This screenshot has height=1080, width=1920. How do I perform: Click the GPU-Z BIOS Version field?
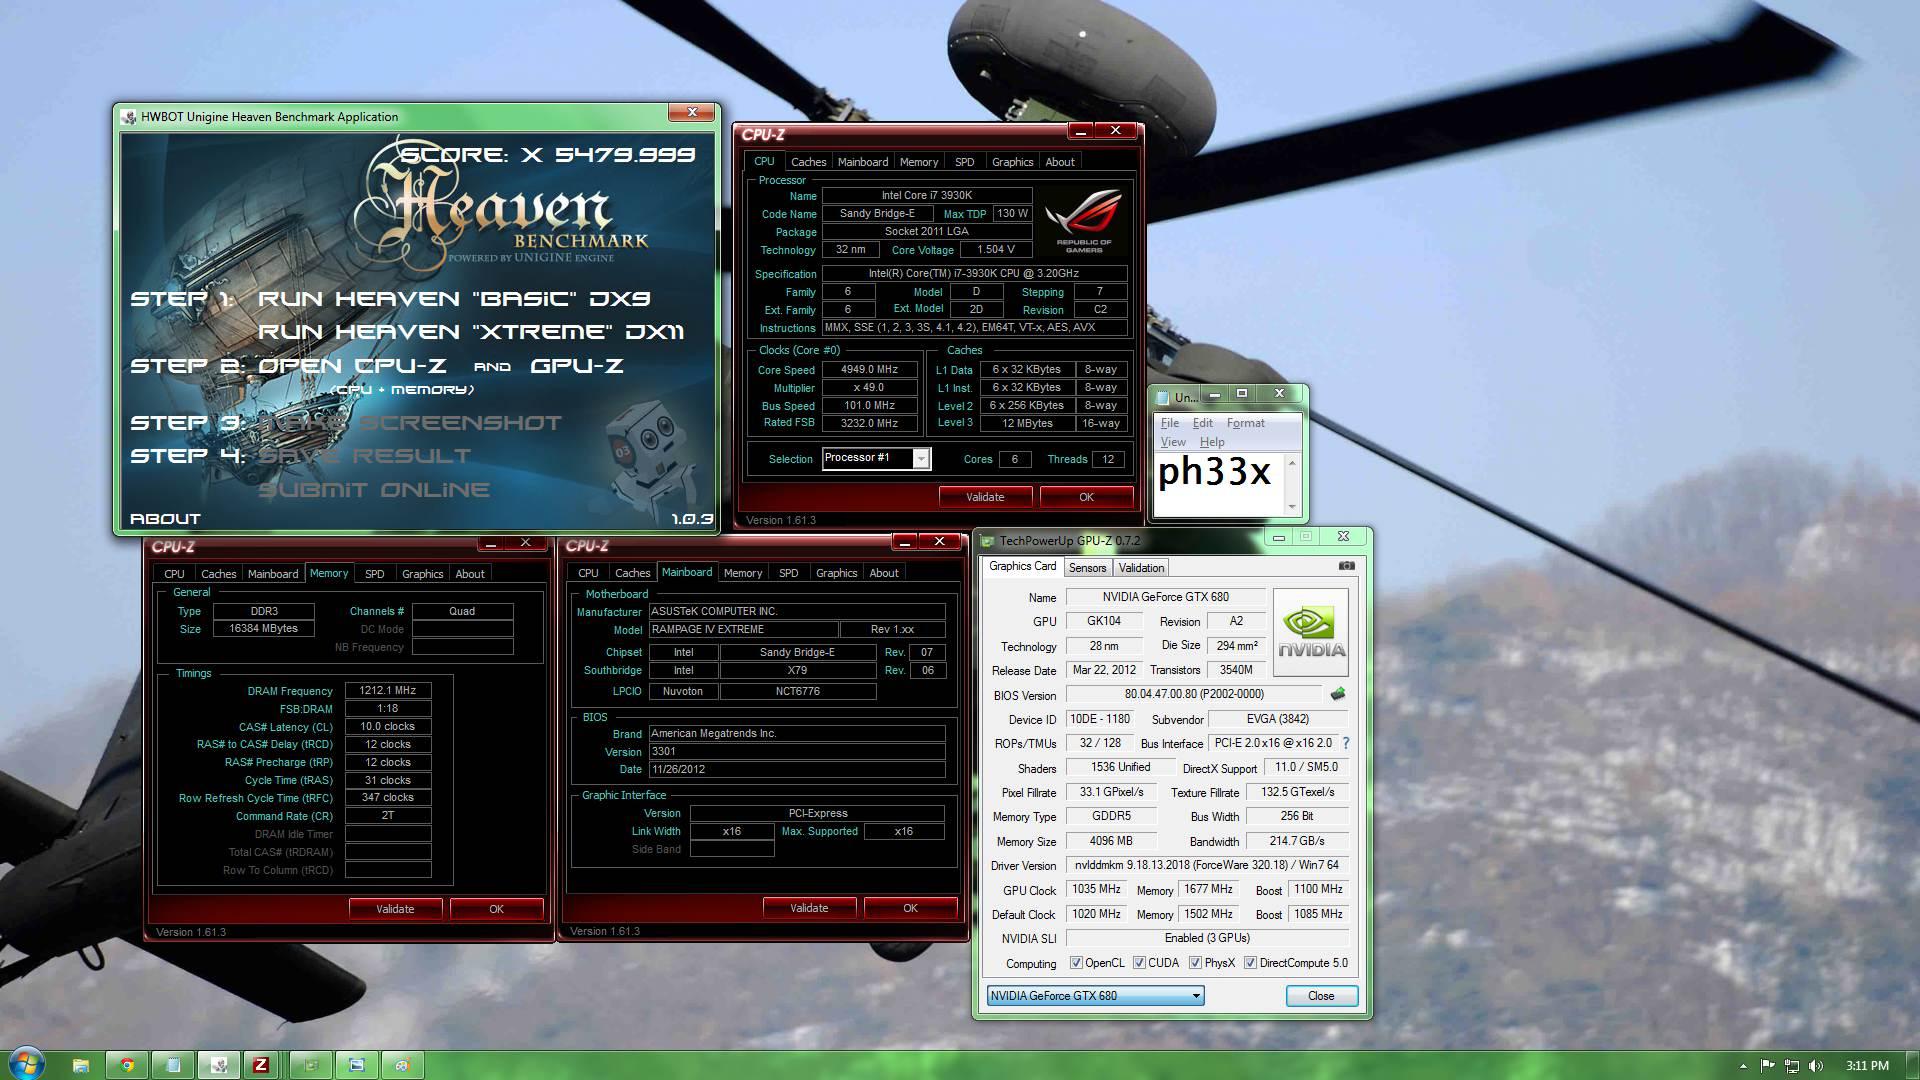click(x=1194, y=694)
